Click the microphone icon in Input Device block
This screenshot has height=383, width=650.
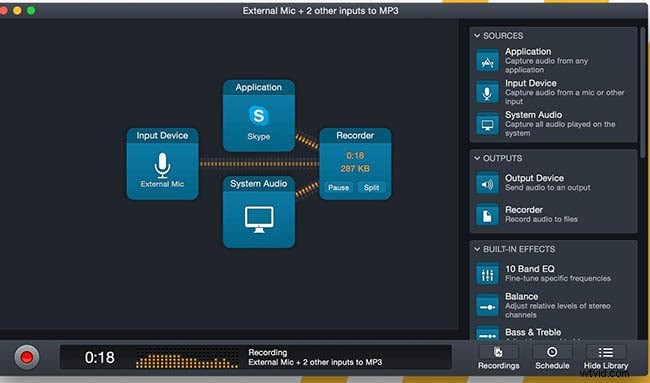(x=162, y=165)
